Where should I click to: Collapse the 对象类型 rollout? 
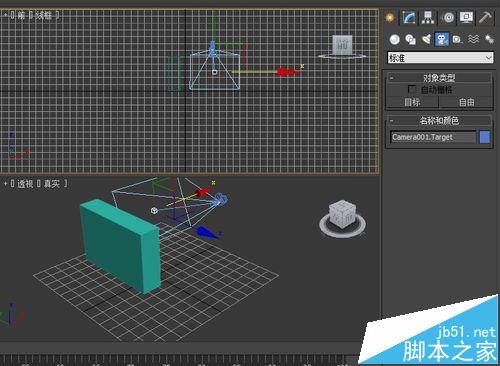pos(439,78)
